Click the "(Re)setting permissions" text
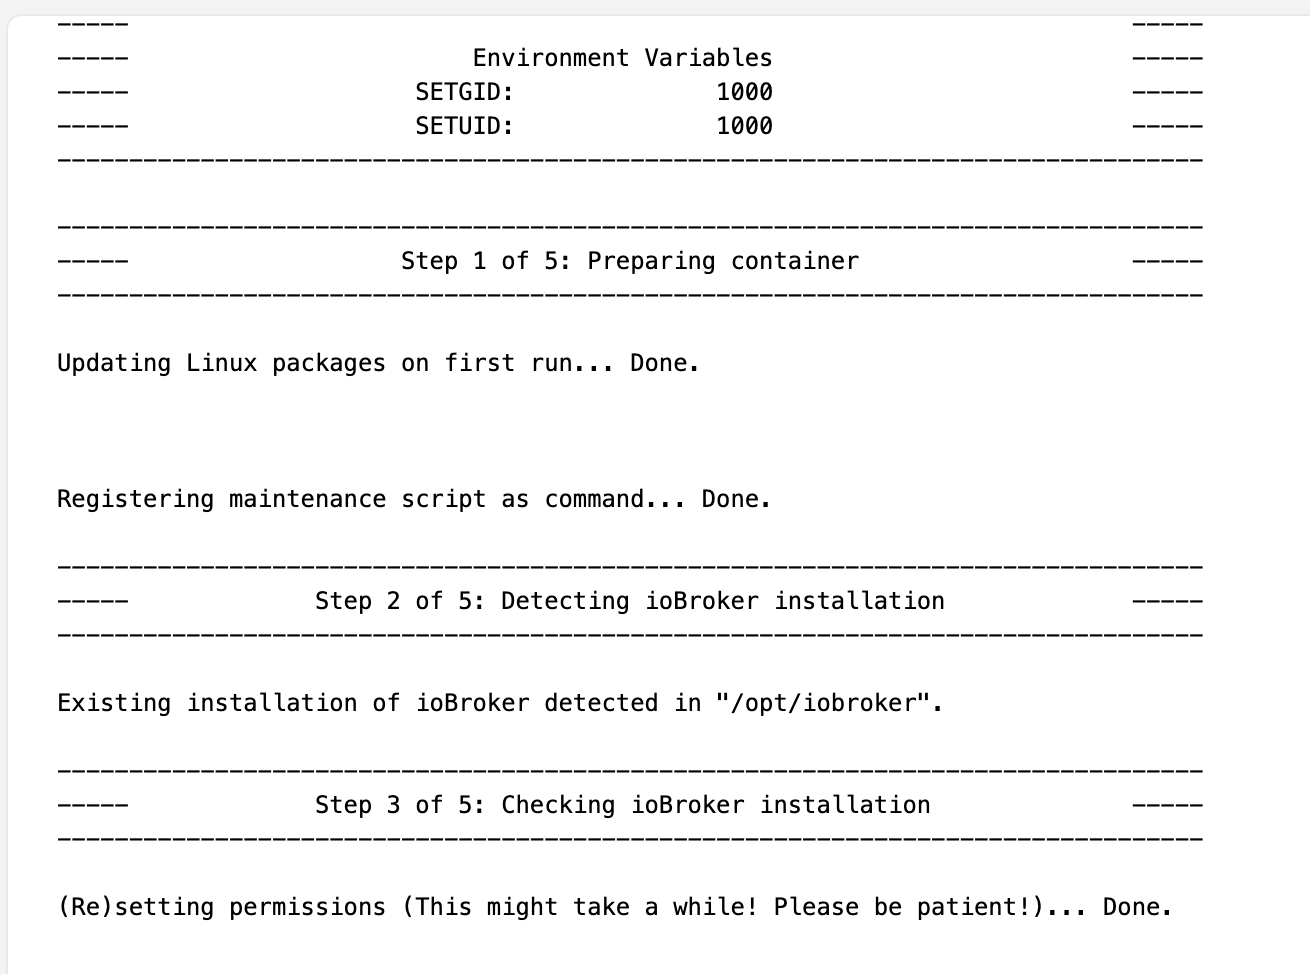Screen dimensions: 1310x974 (221, 907)
